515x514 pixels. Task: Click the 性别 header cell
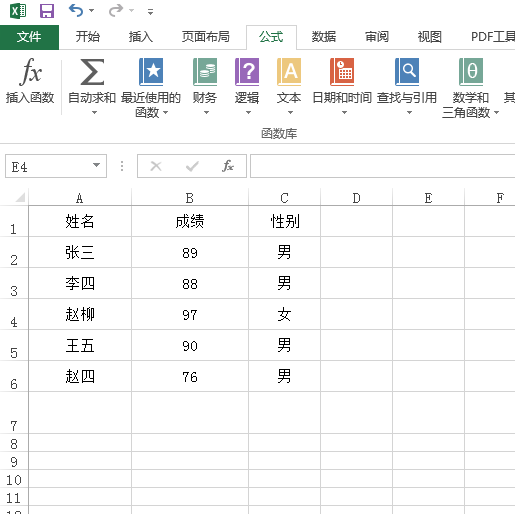tap(284, 221)
